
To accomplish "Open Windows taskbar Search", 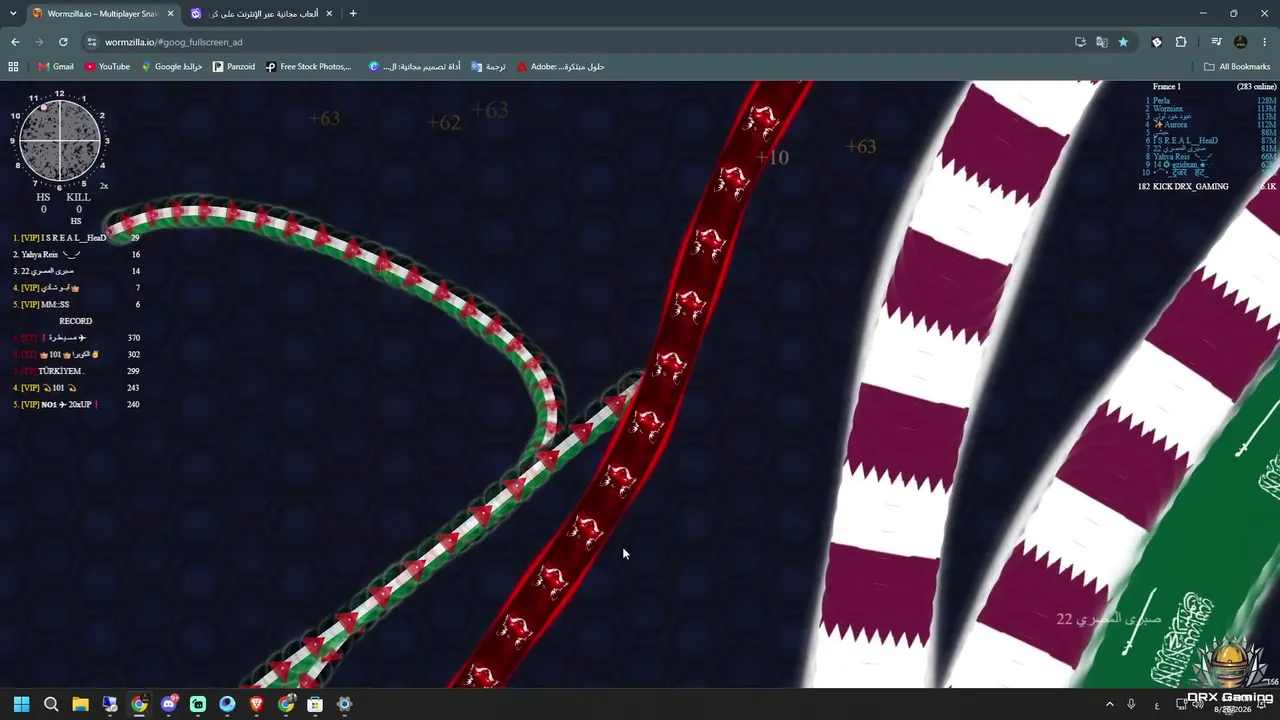I will (51, 704).
